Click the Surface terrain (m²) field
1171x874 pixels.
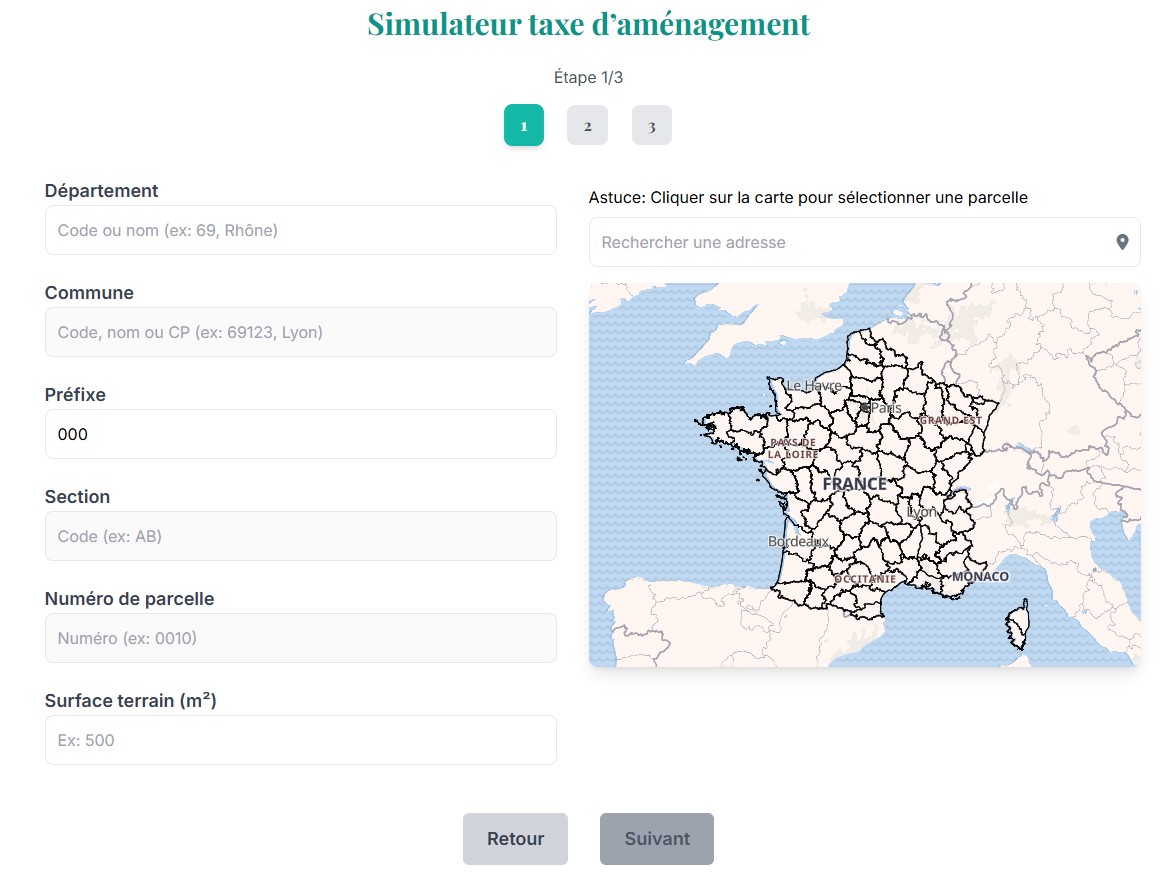[300, 740]
